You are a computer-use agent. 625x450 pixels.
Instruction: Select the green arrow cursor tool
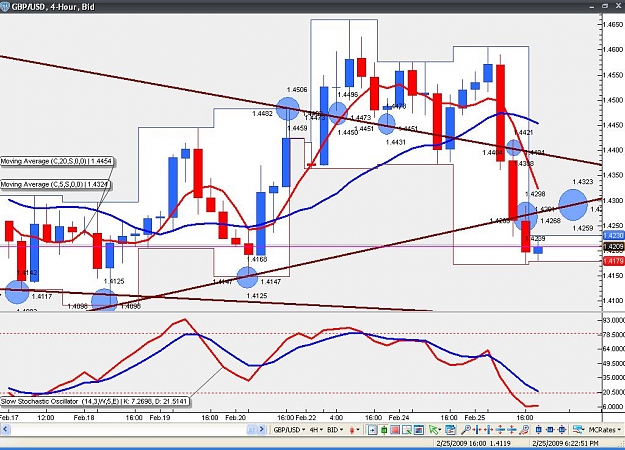click(x=433, y=430)
